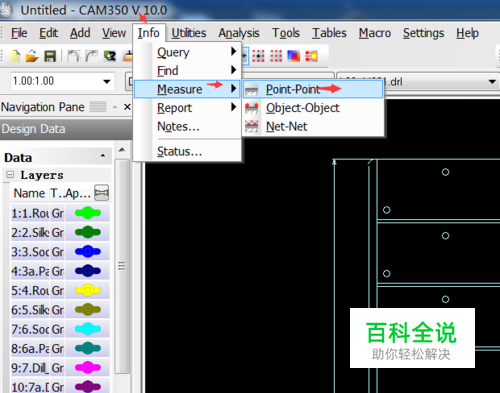The image size is (500, 393).
Task: Toggle the grid snap icon with crosshair
Action: point(258,56)
